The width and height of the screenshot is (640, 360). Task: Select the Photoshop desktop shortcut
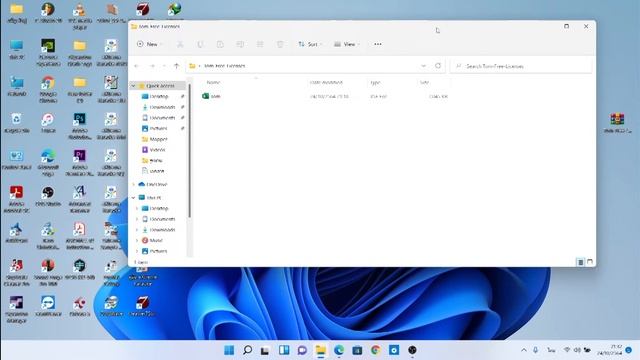pyautogui.click(x=80, y=126)
